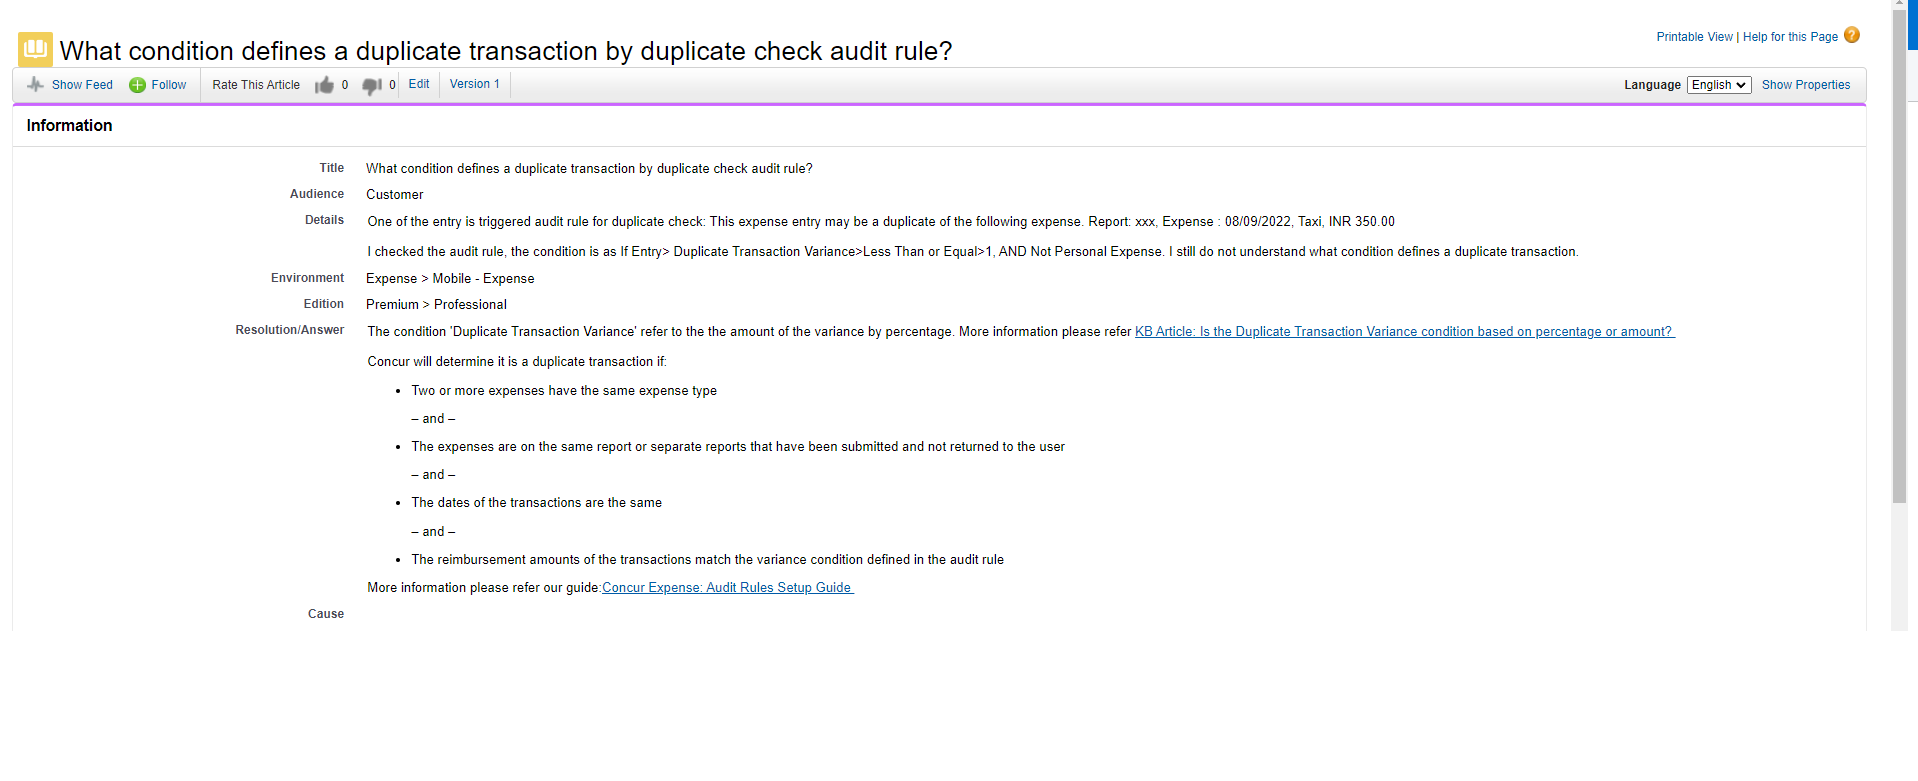Follow this article via the Follow link

click(169, 85)
